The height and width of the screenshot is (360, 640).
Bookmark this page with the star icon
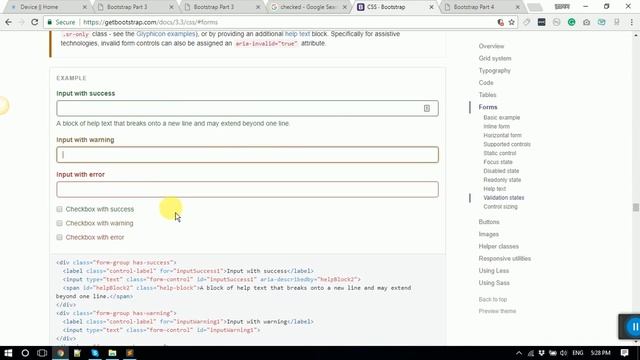pos(511,22)
